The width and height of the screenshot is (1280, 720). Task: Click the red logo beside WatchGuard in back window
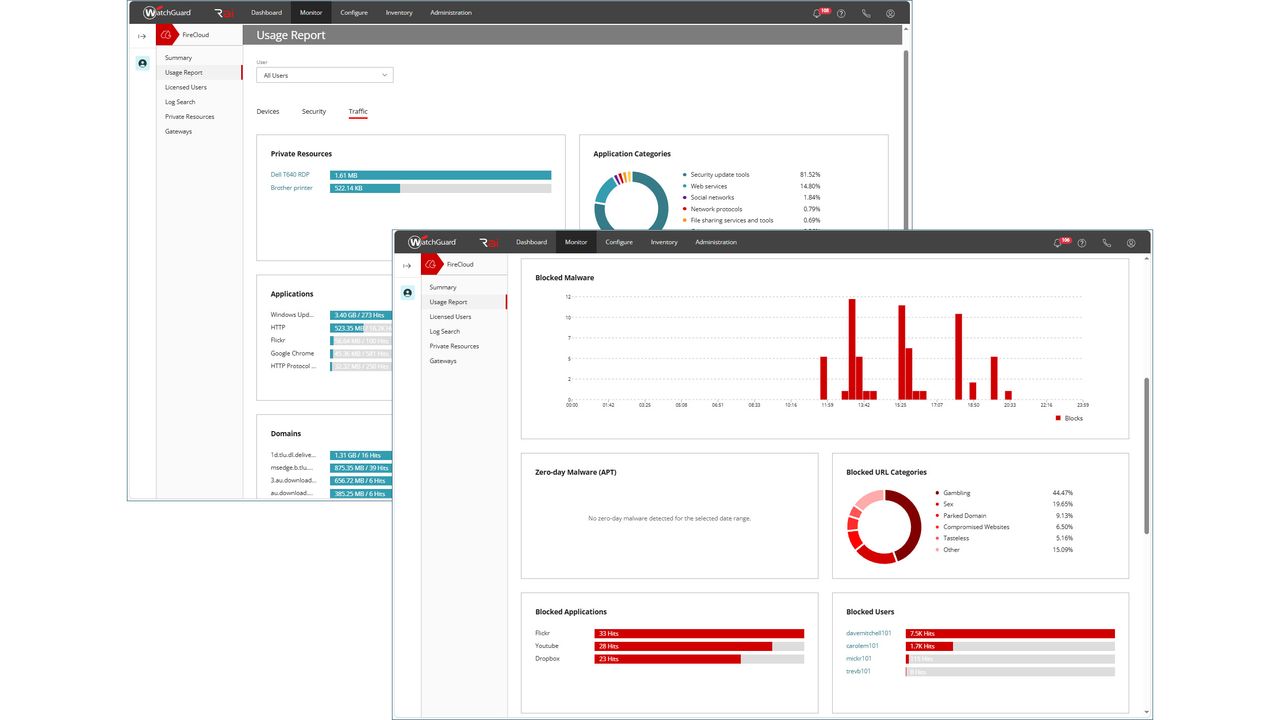click(223, 13)
